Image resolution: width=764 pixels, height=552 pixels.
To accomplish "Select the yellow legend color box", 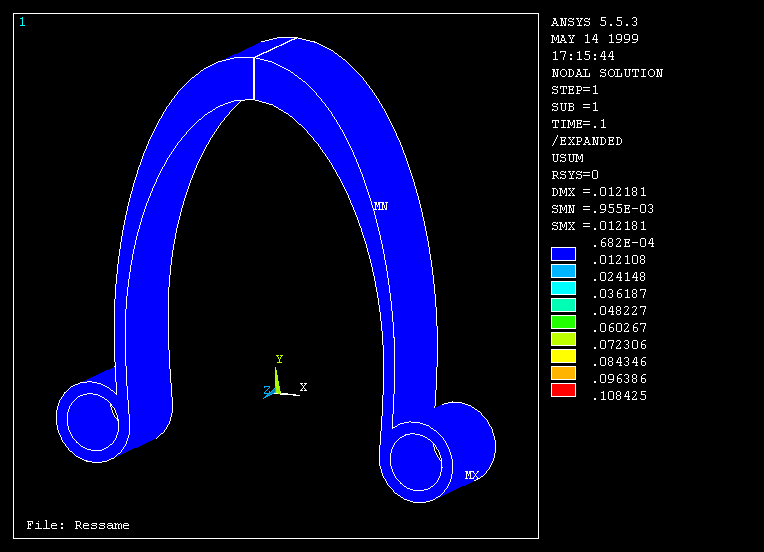I will click(563, 355).
